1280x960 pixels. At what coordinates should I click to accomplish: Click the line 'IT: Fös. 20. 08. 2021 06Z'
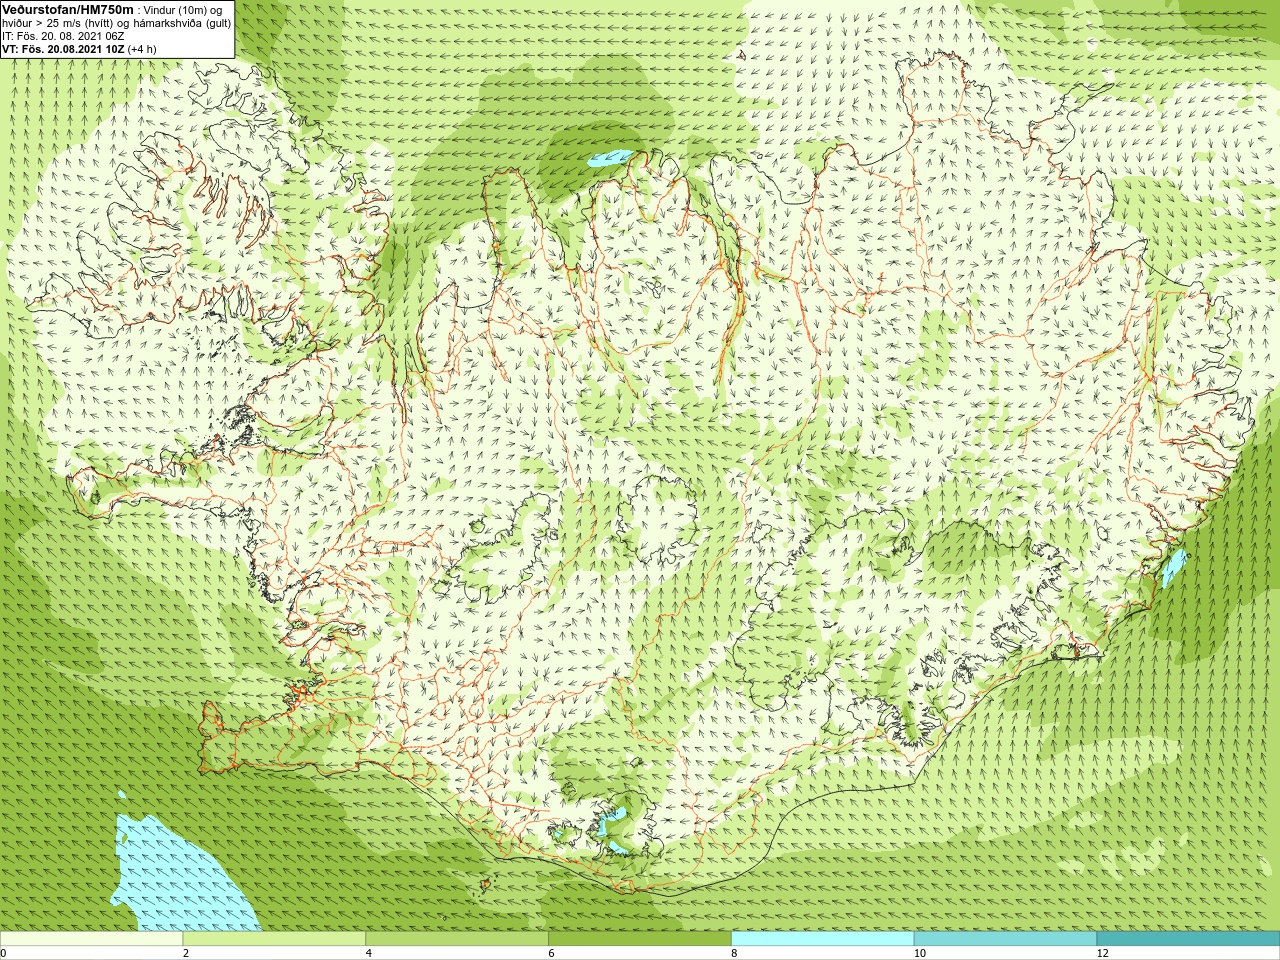click(63, 36)
